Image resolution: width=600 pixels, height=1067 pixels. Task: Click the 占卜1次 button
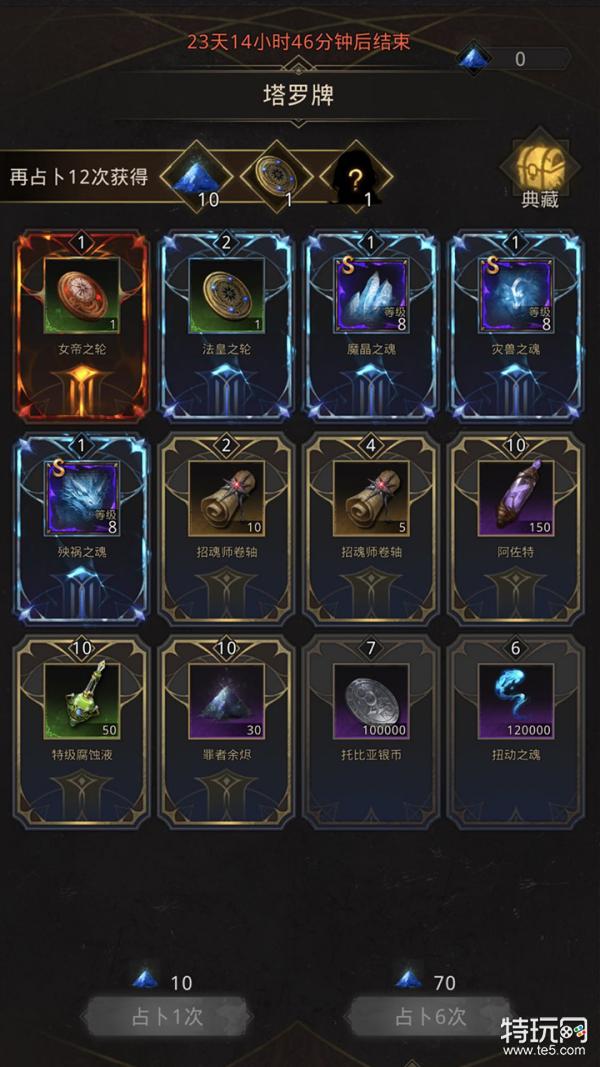point(167,1017)
